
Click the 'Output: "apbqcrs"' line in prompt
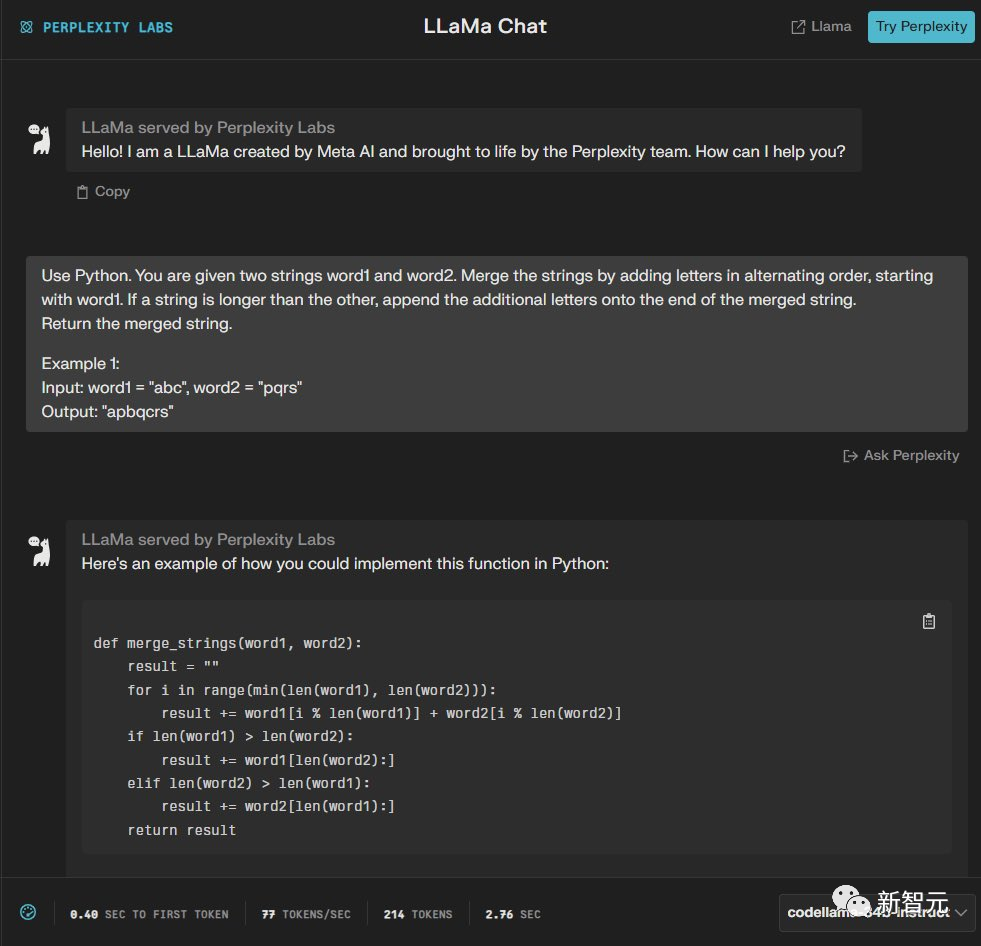pos(108,412)
